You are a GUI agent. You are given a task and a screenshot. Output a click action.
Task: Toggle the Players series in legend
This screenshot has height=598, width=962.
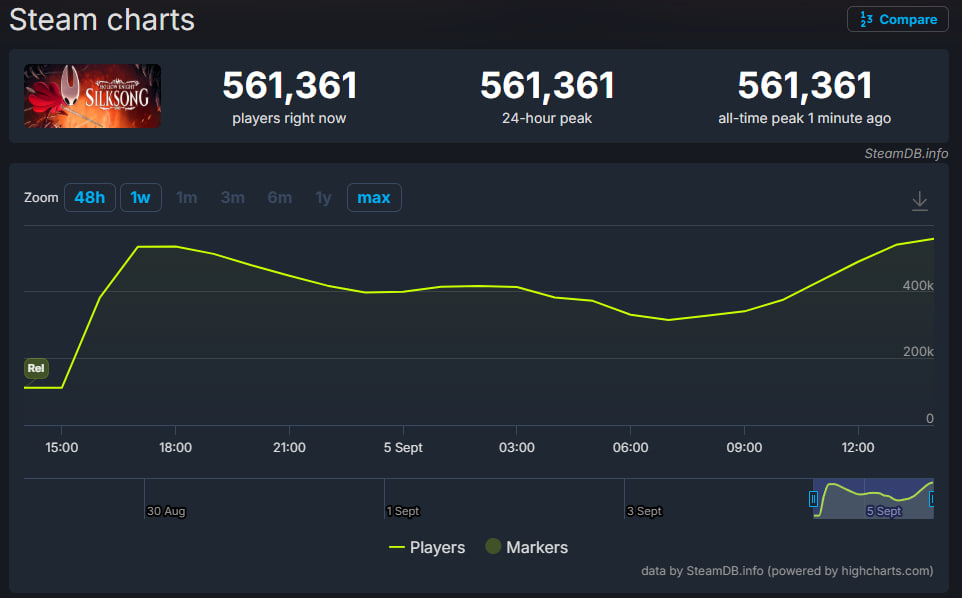[427, 547]
